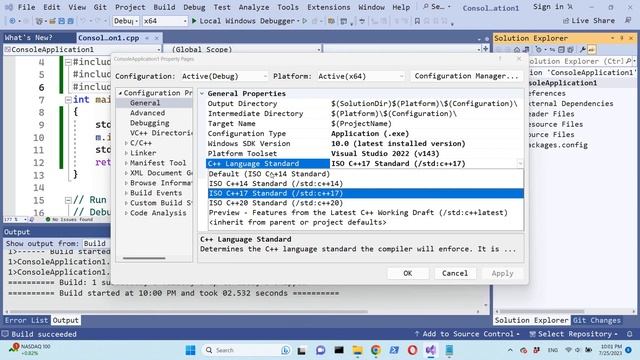Select the Preview /std:c++latest option
The image size is (640, 360).
tap(366, 213)
